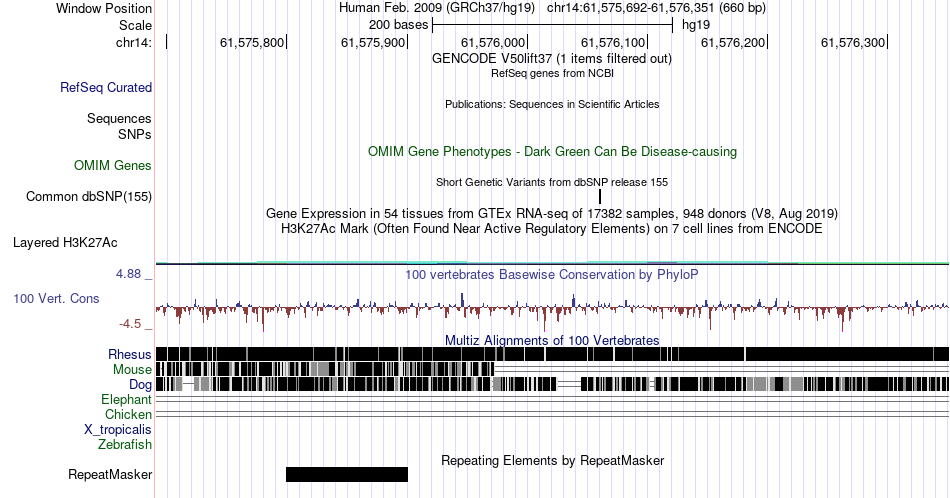Screen dimensions: 950x498
Task: Click the 100 Vert. Cons label
Action: click(x=56, y=298)
